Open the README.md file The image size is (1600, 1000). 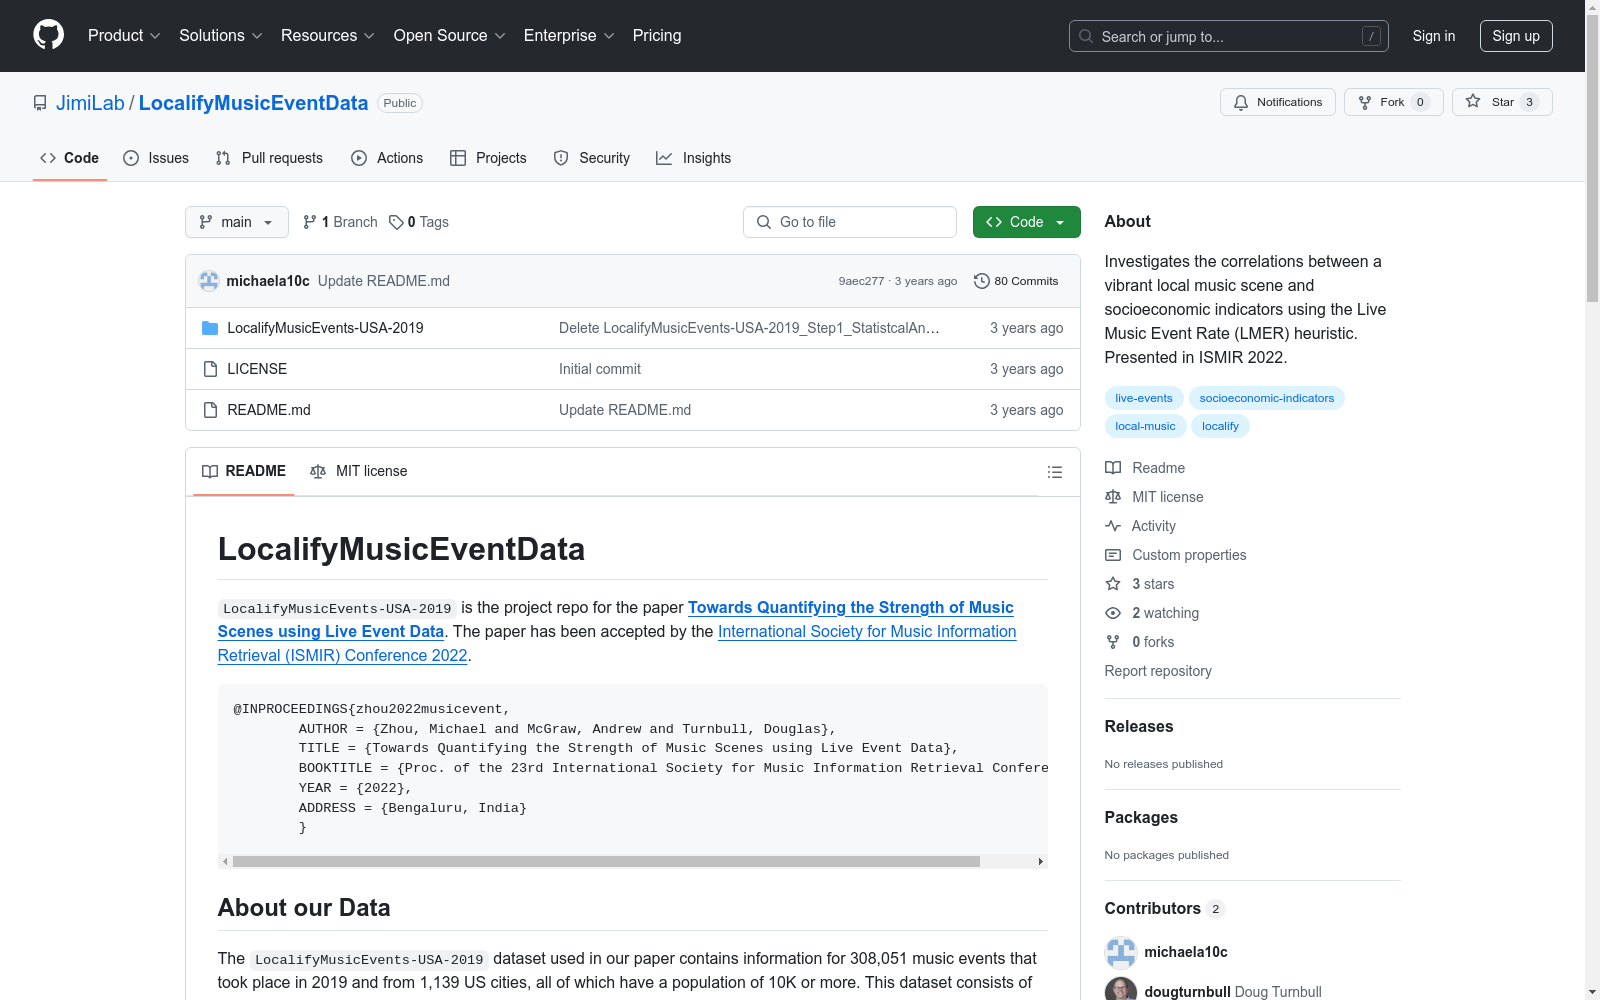[269, 410]
